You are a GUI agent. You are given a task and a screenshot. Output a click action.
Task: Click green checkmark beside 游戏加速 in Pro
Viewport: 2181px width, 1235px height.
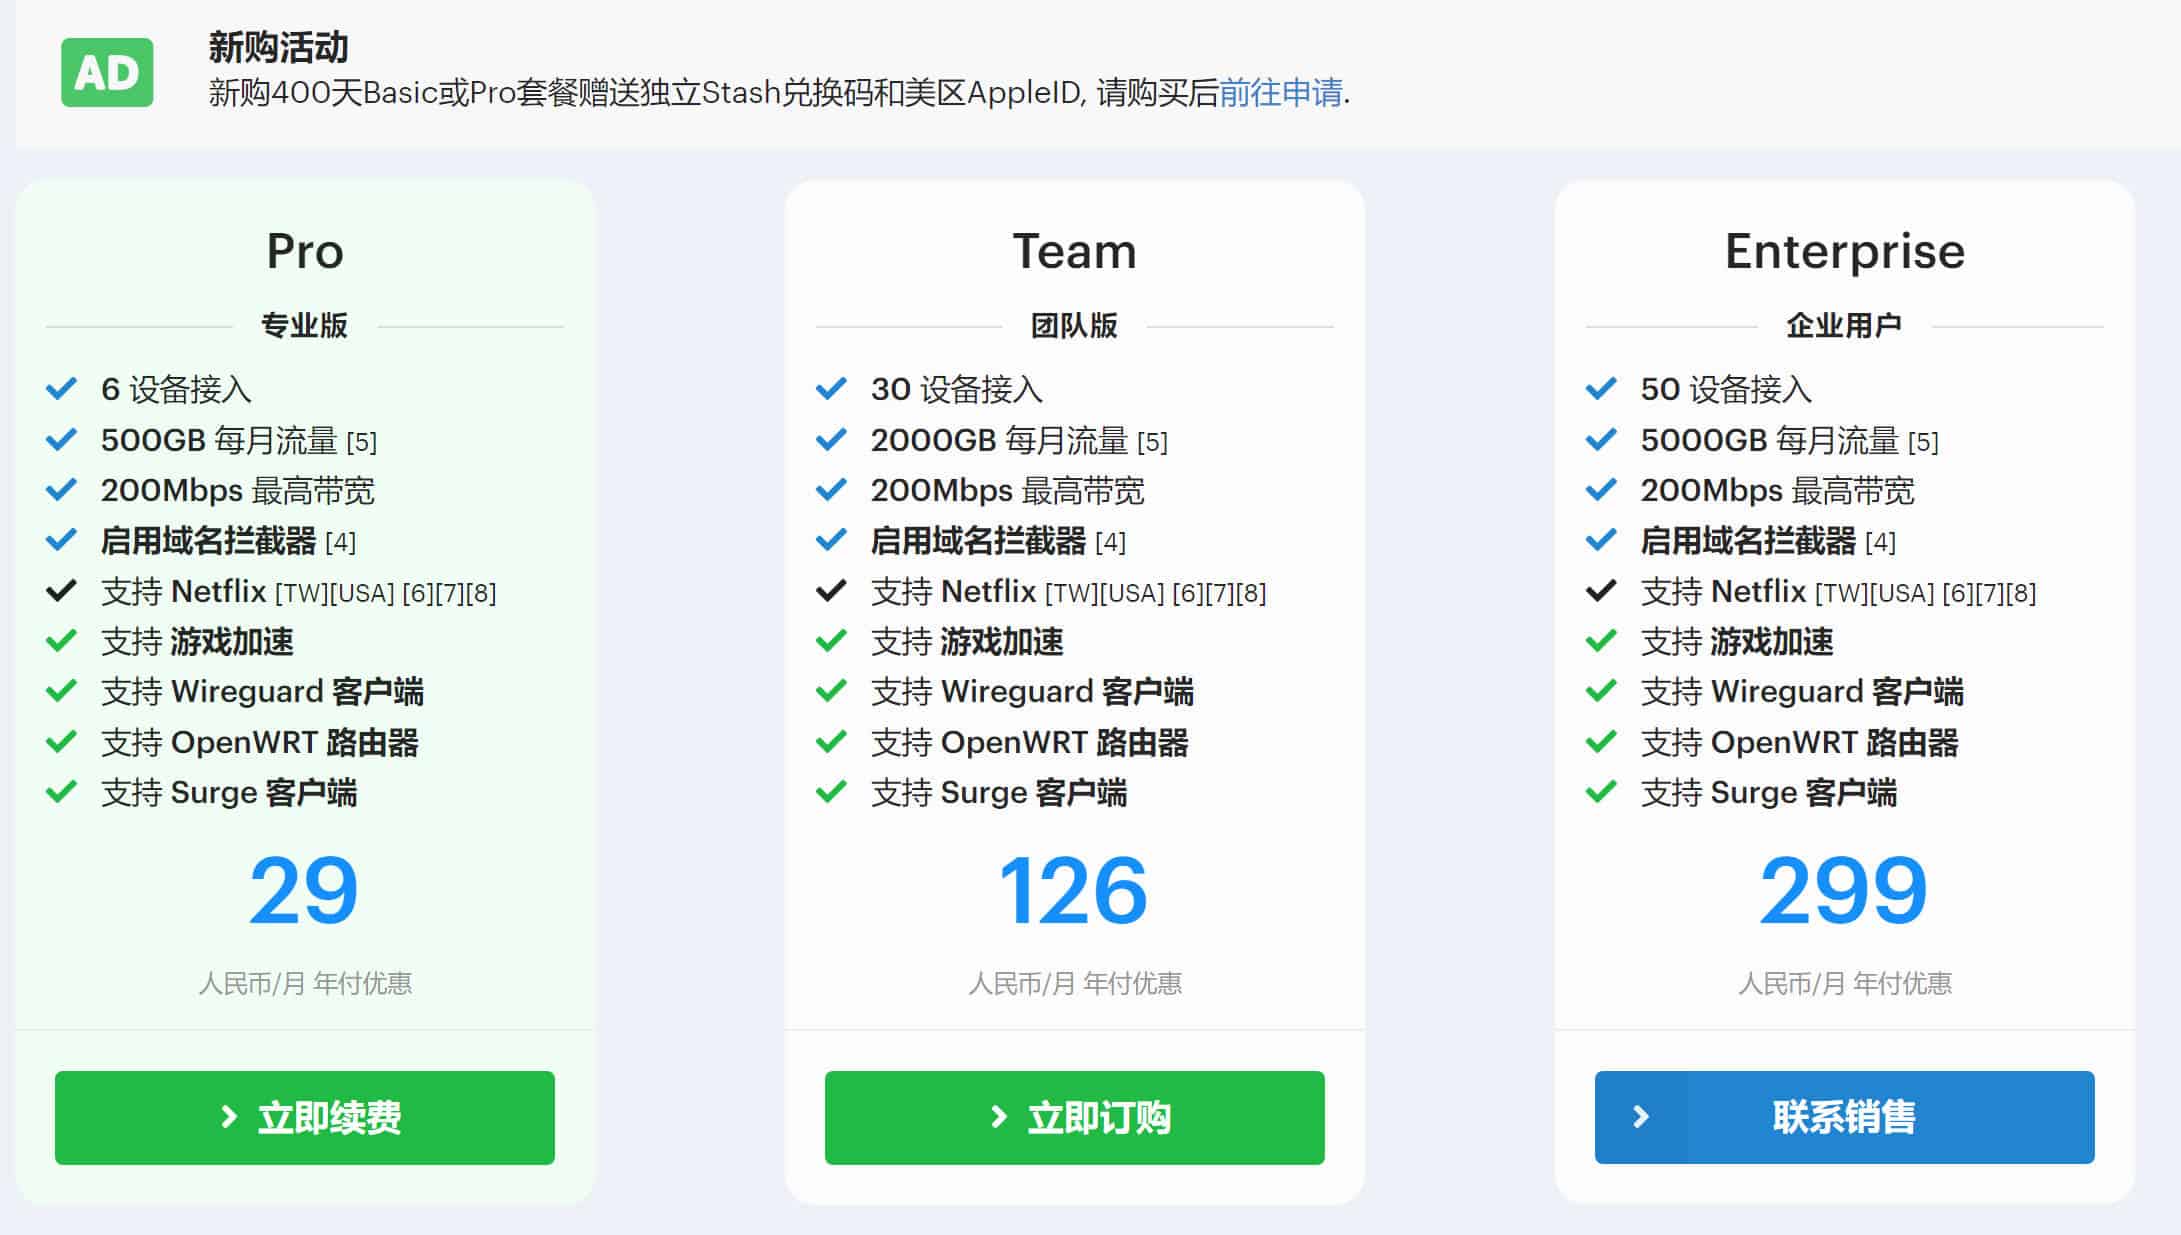point(62,641)
